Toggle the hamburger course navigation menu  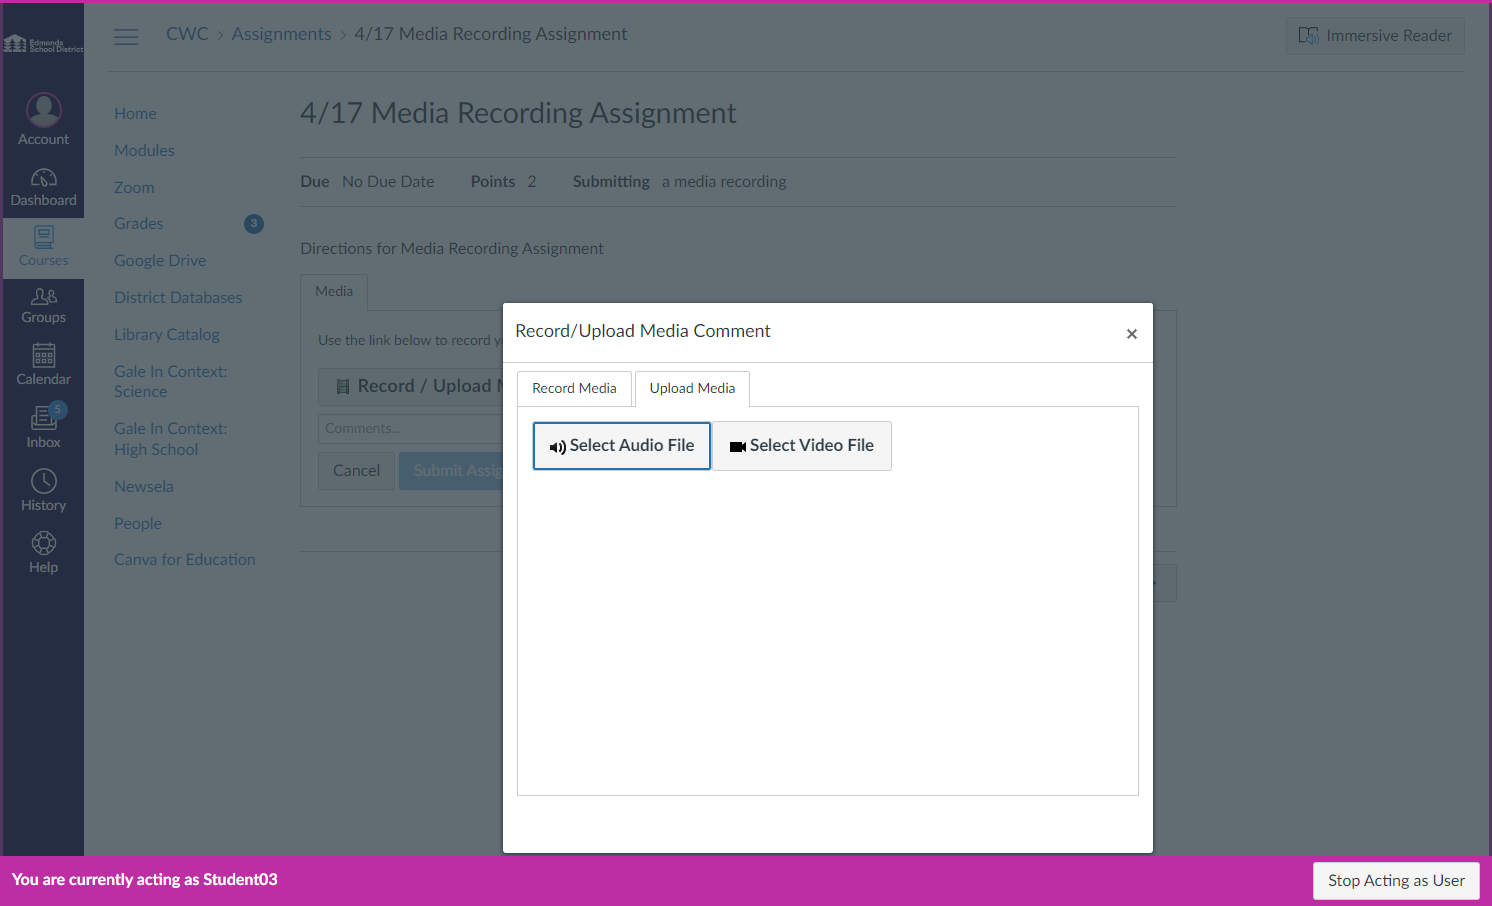click(126, 37)
